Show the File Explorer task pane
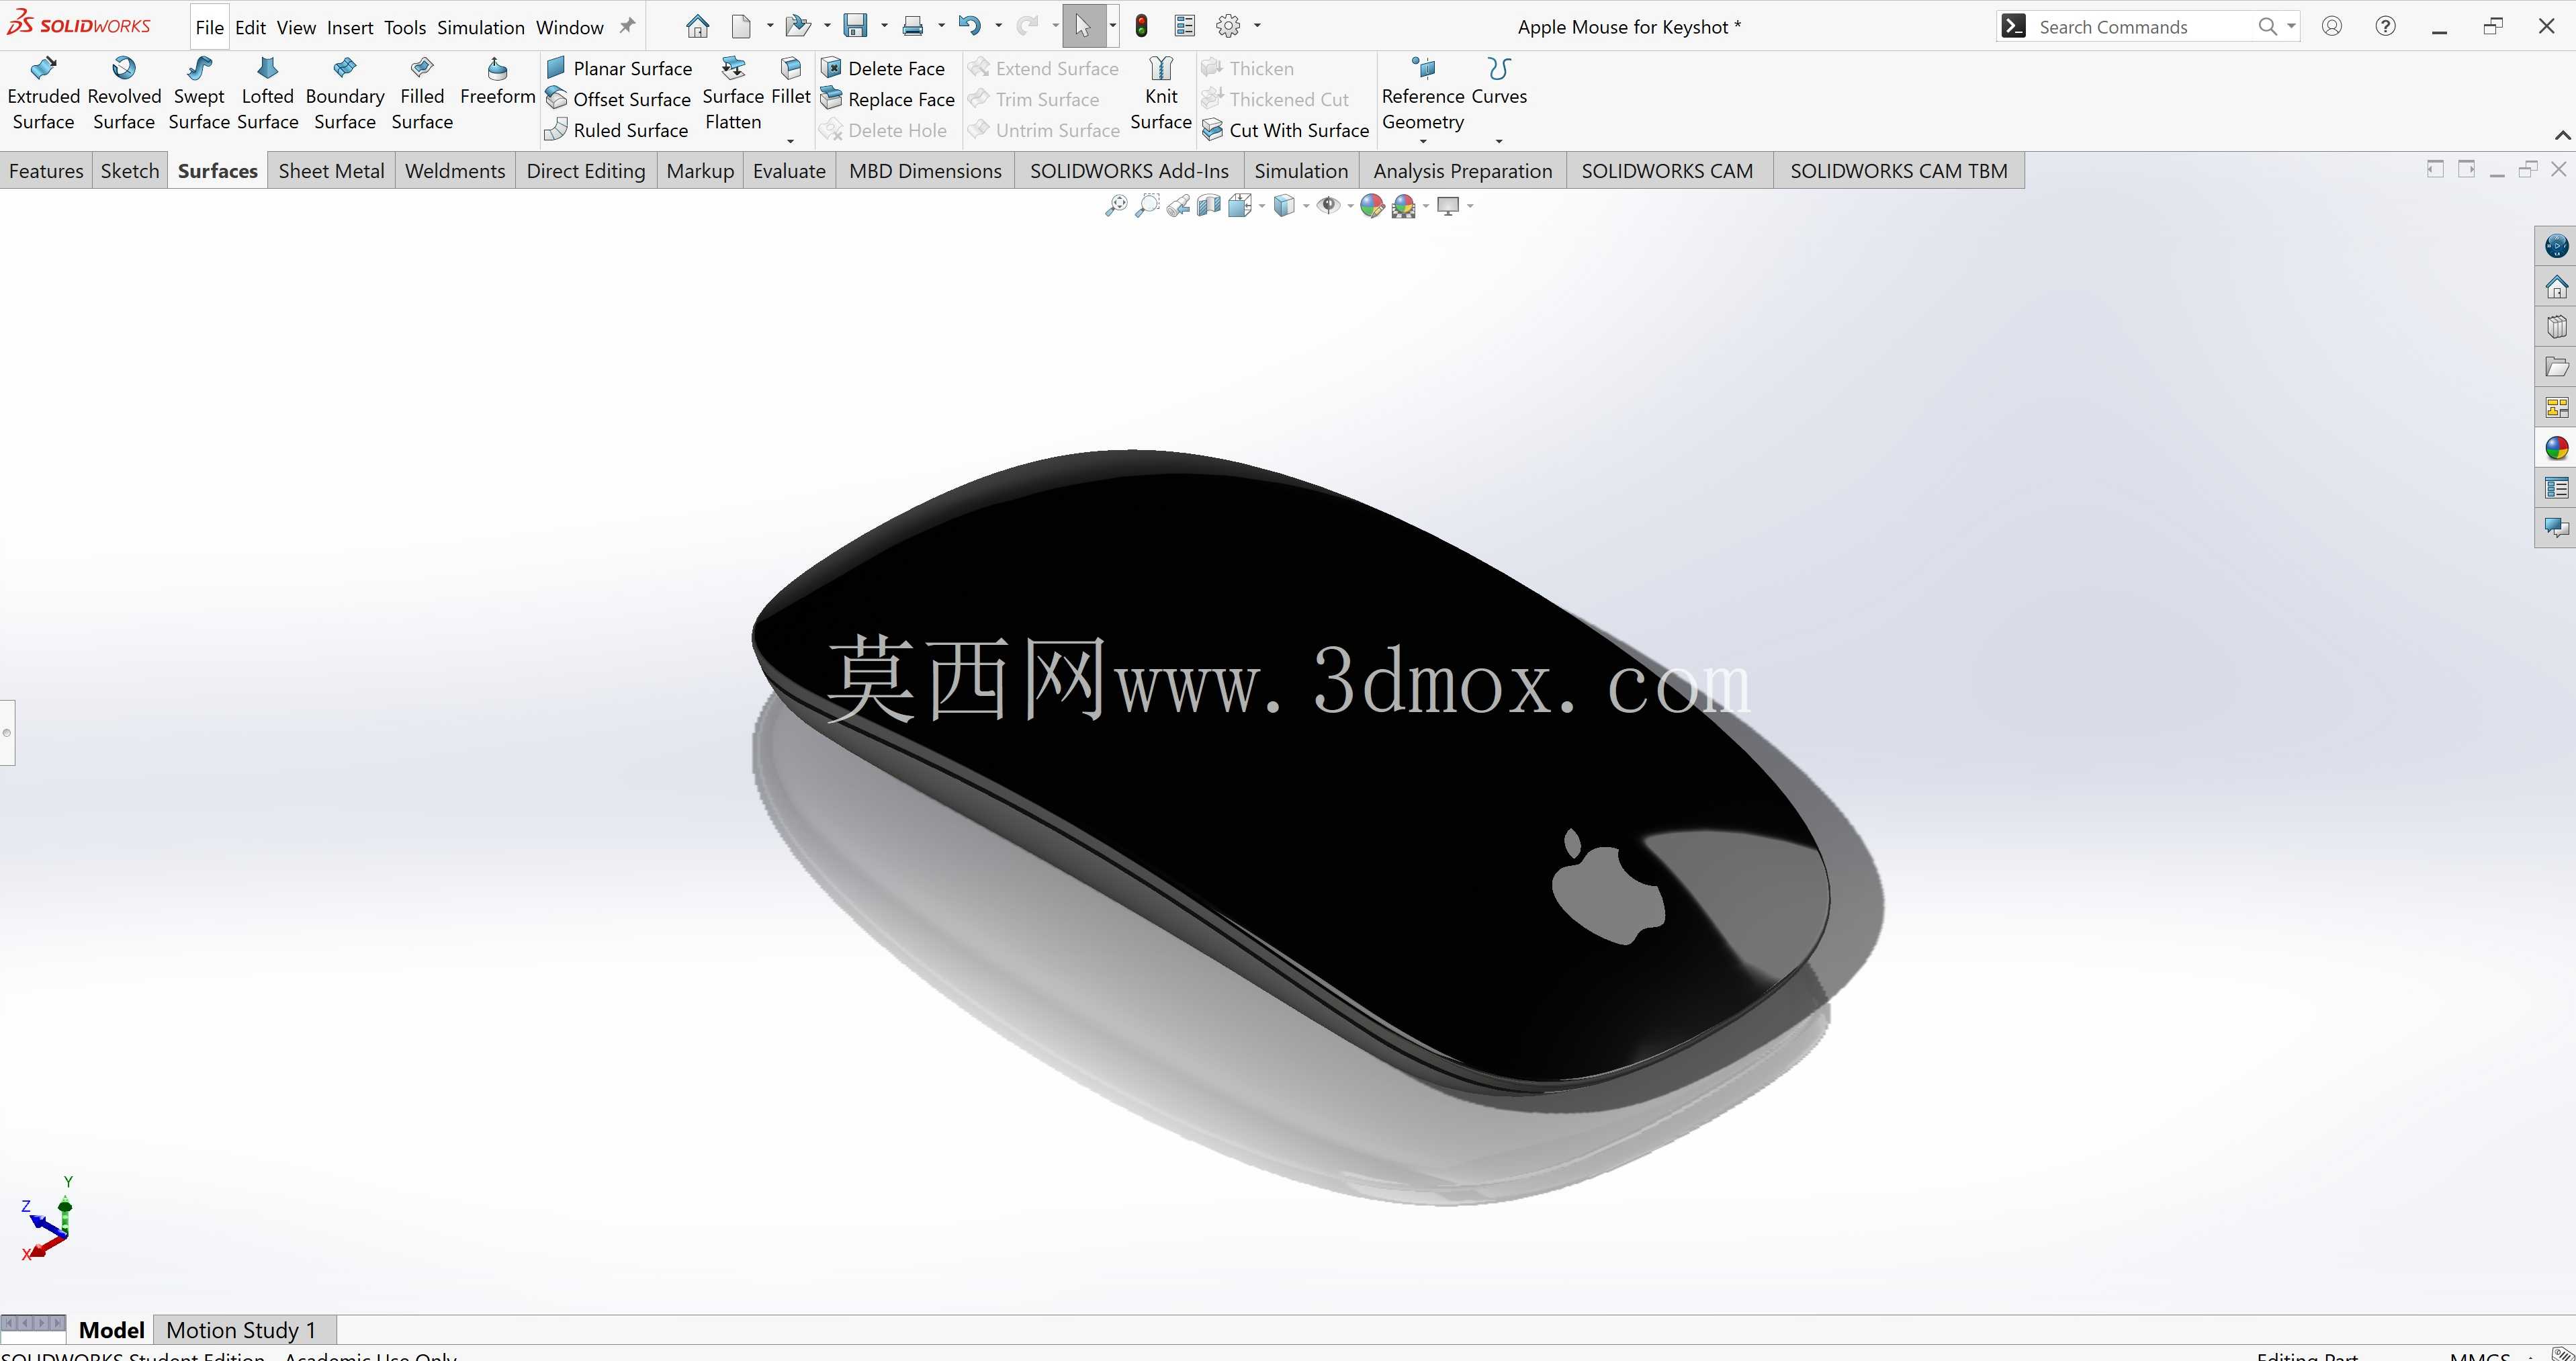The height and width of the screenshot is (1361, 2576). [2556, 367]
